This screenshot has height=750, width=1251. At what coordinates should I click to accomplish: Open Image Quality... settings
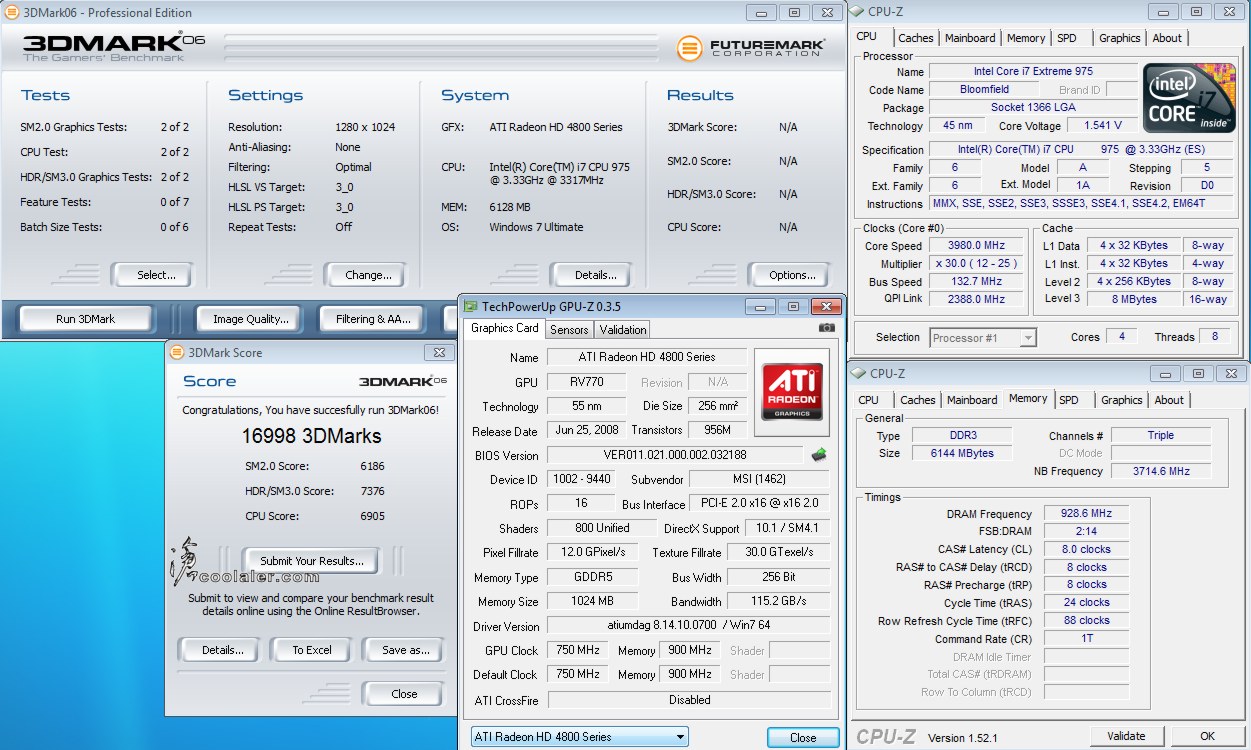click(251, 319)
